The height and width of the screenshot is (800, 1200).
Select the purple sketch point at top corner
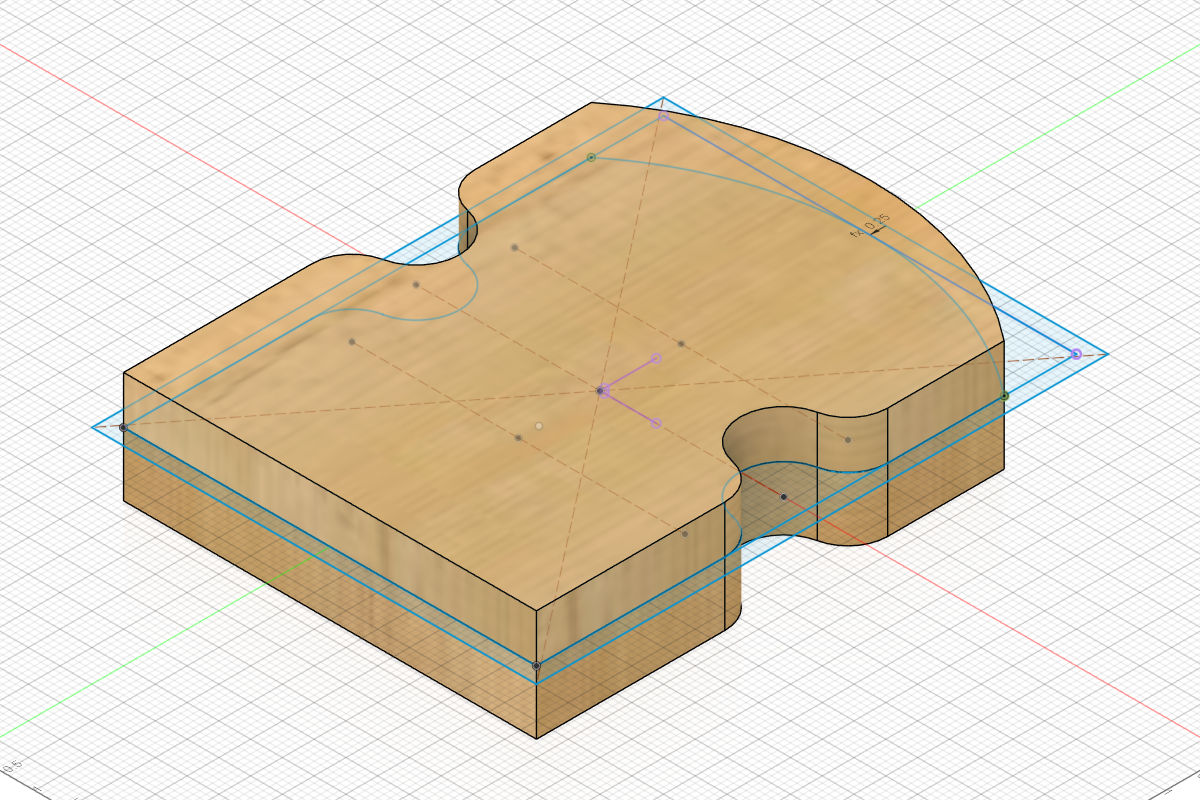(x=663, y=117)
